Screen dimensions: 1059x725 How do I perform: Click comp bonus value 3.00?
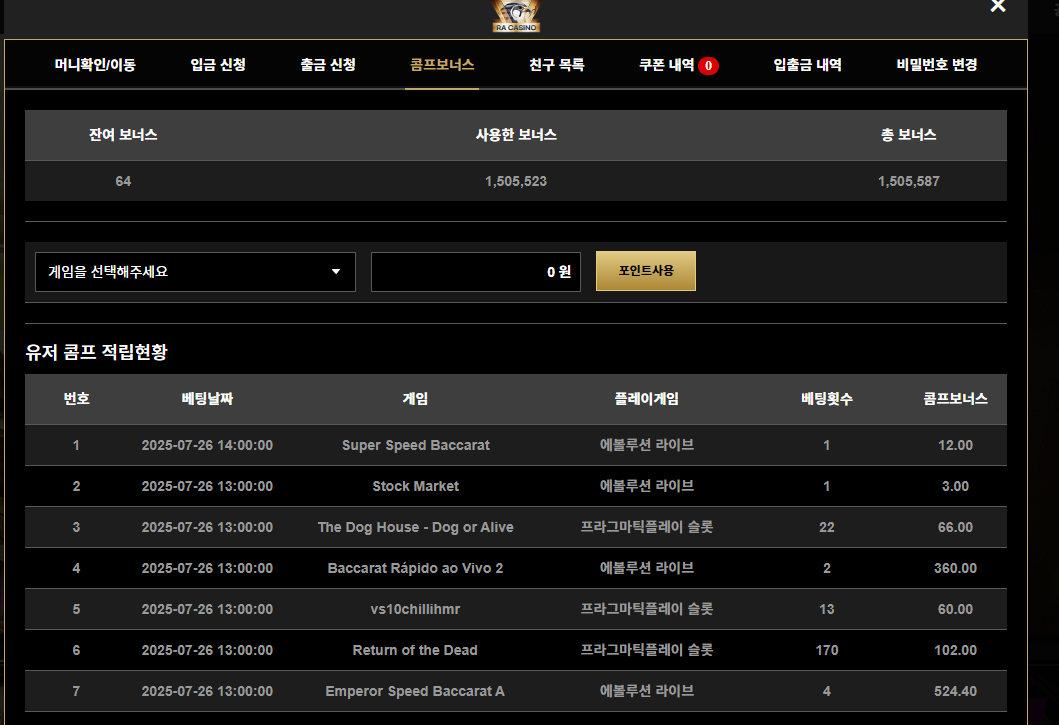point(955,486)
